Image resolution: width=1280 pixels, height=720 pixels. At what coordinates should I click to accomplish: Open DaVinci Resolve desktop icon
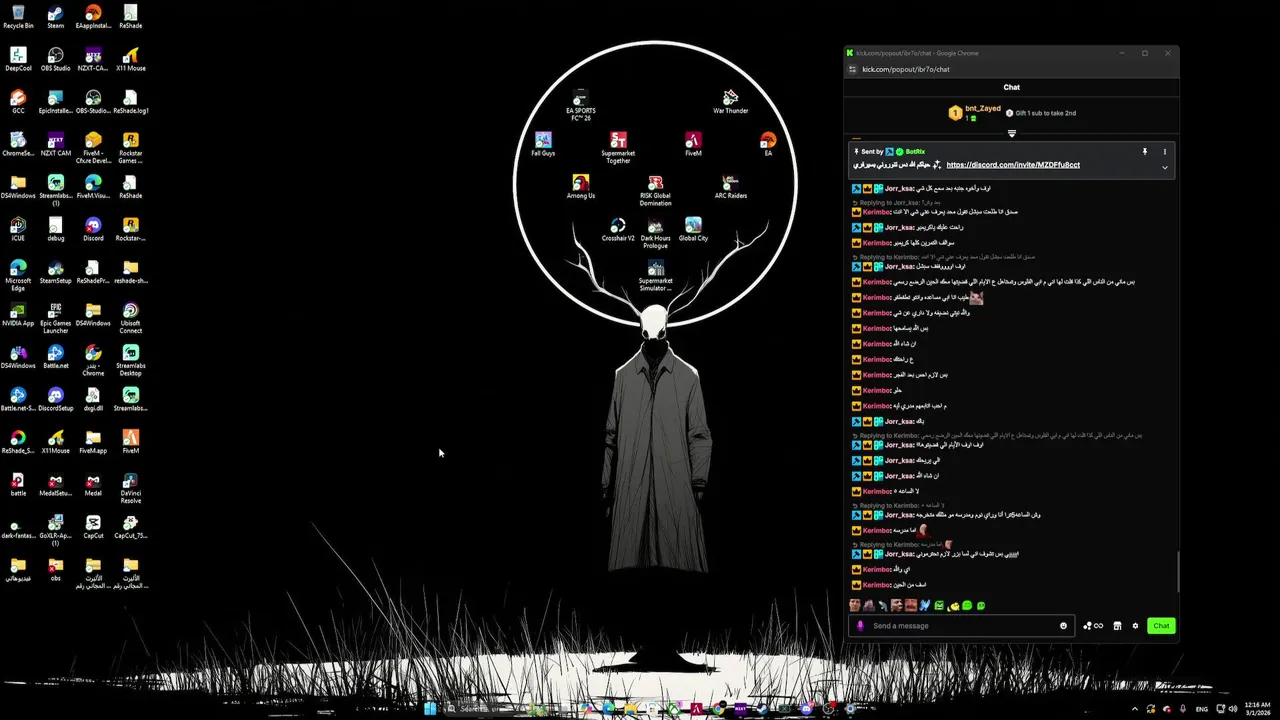click(130, 488)
